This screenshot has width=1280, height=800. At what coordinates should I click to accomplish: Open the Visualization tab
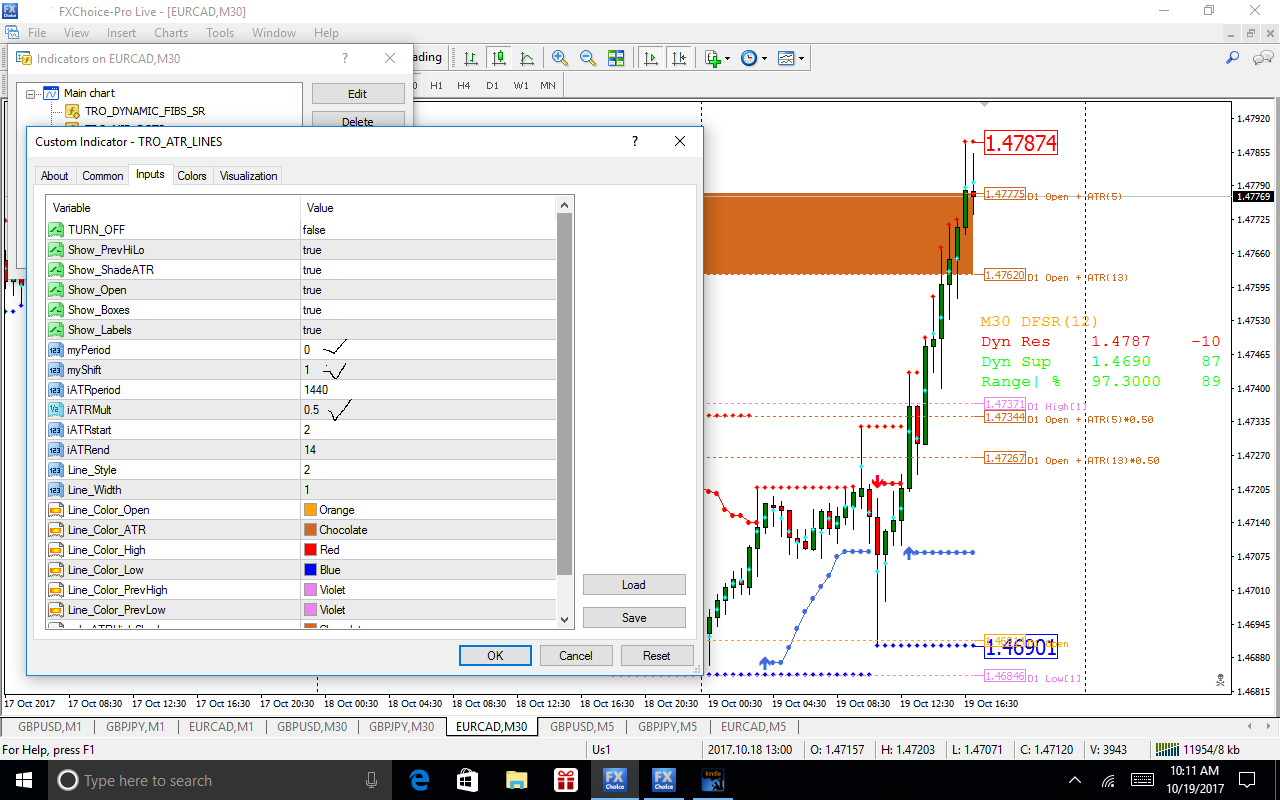(x=248, y=175)
